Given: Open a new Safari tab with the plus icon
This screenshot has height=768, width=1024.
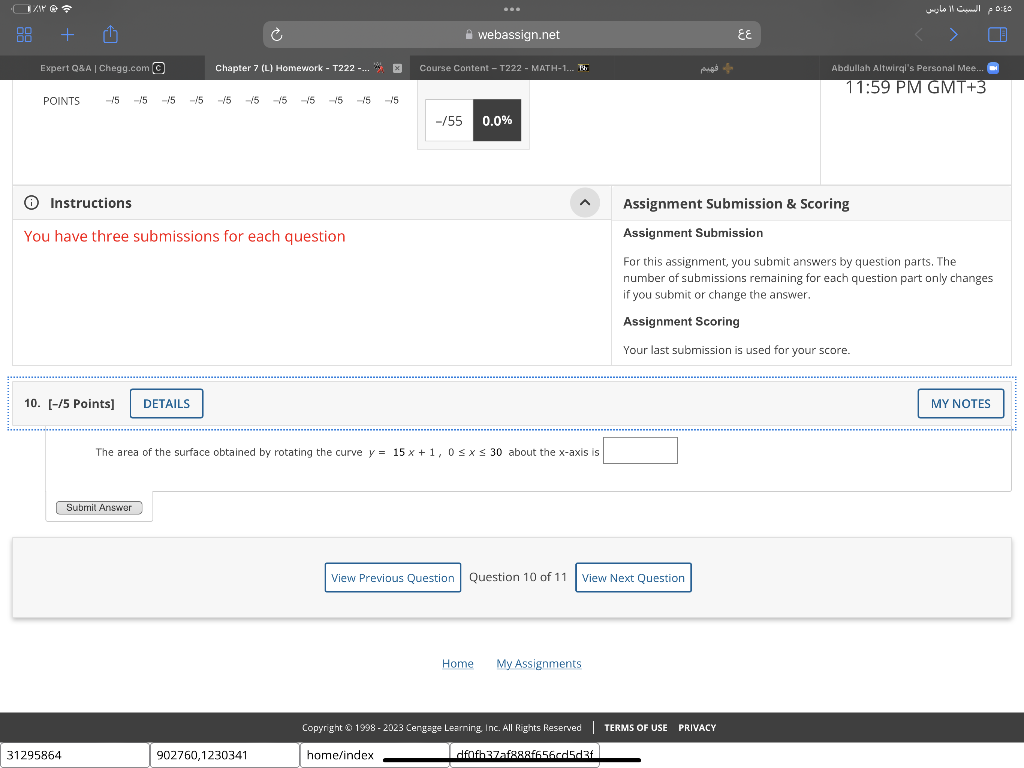Looking at the screenshot, I should (65, 34).
